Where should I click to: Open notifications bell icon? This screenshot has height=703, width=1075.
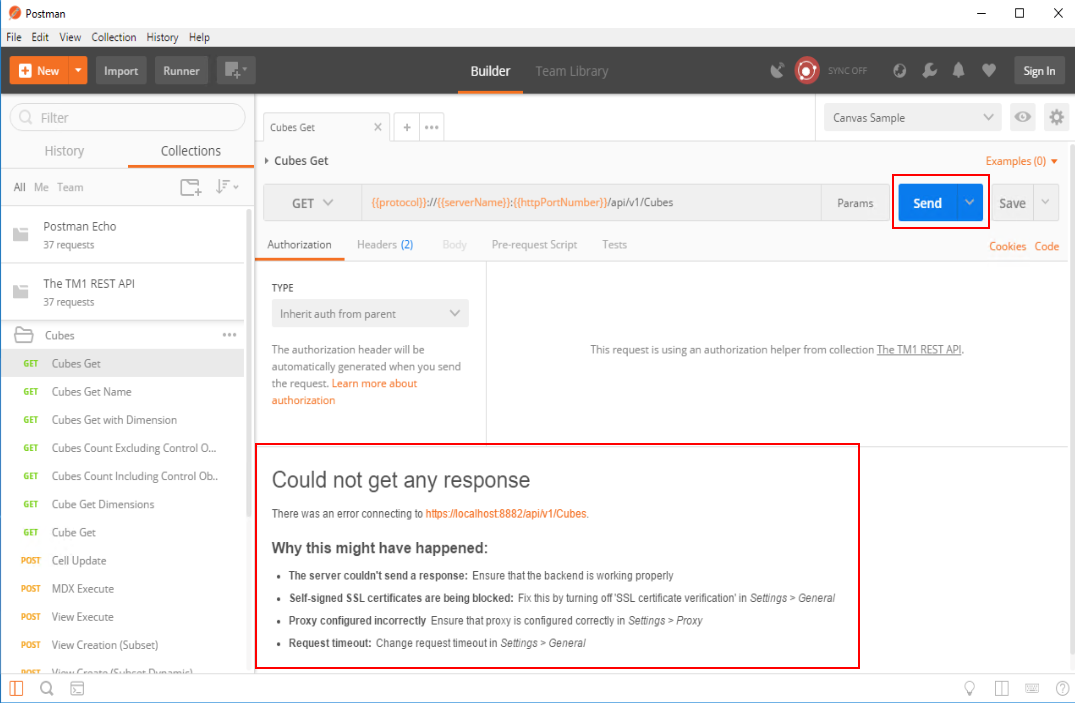959,71
